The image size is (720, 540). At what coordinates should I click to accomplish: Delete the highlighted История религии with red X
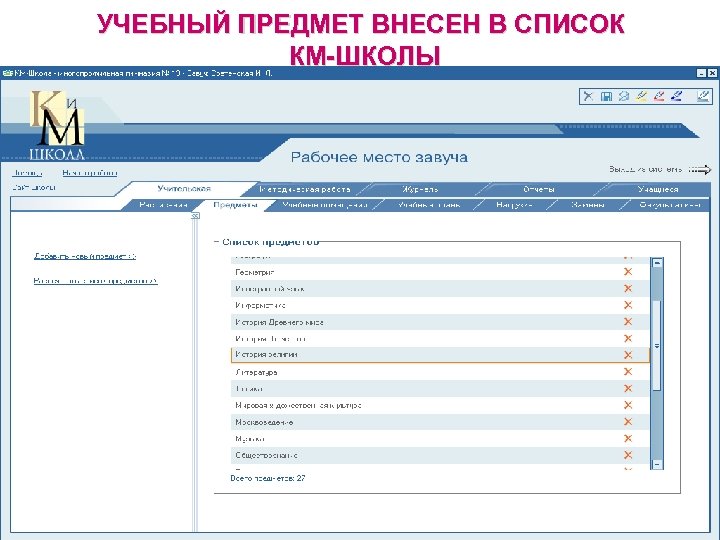[628, 355]
